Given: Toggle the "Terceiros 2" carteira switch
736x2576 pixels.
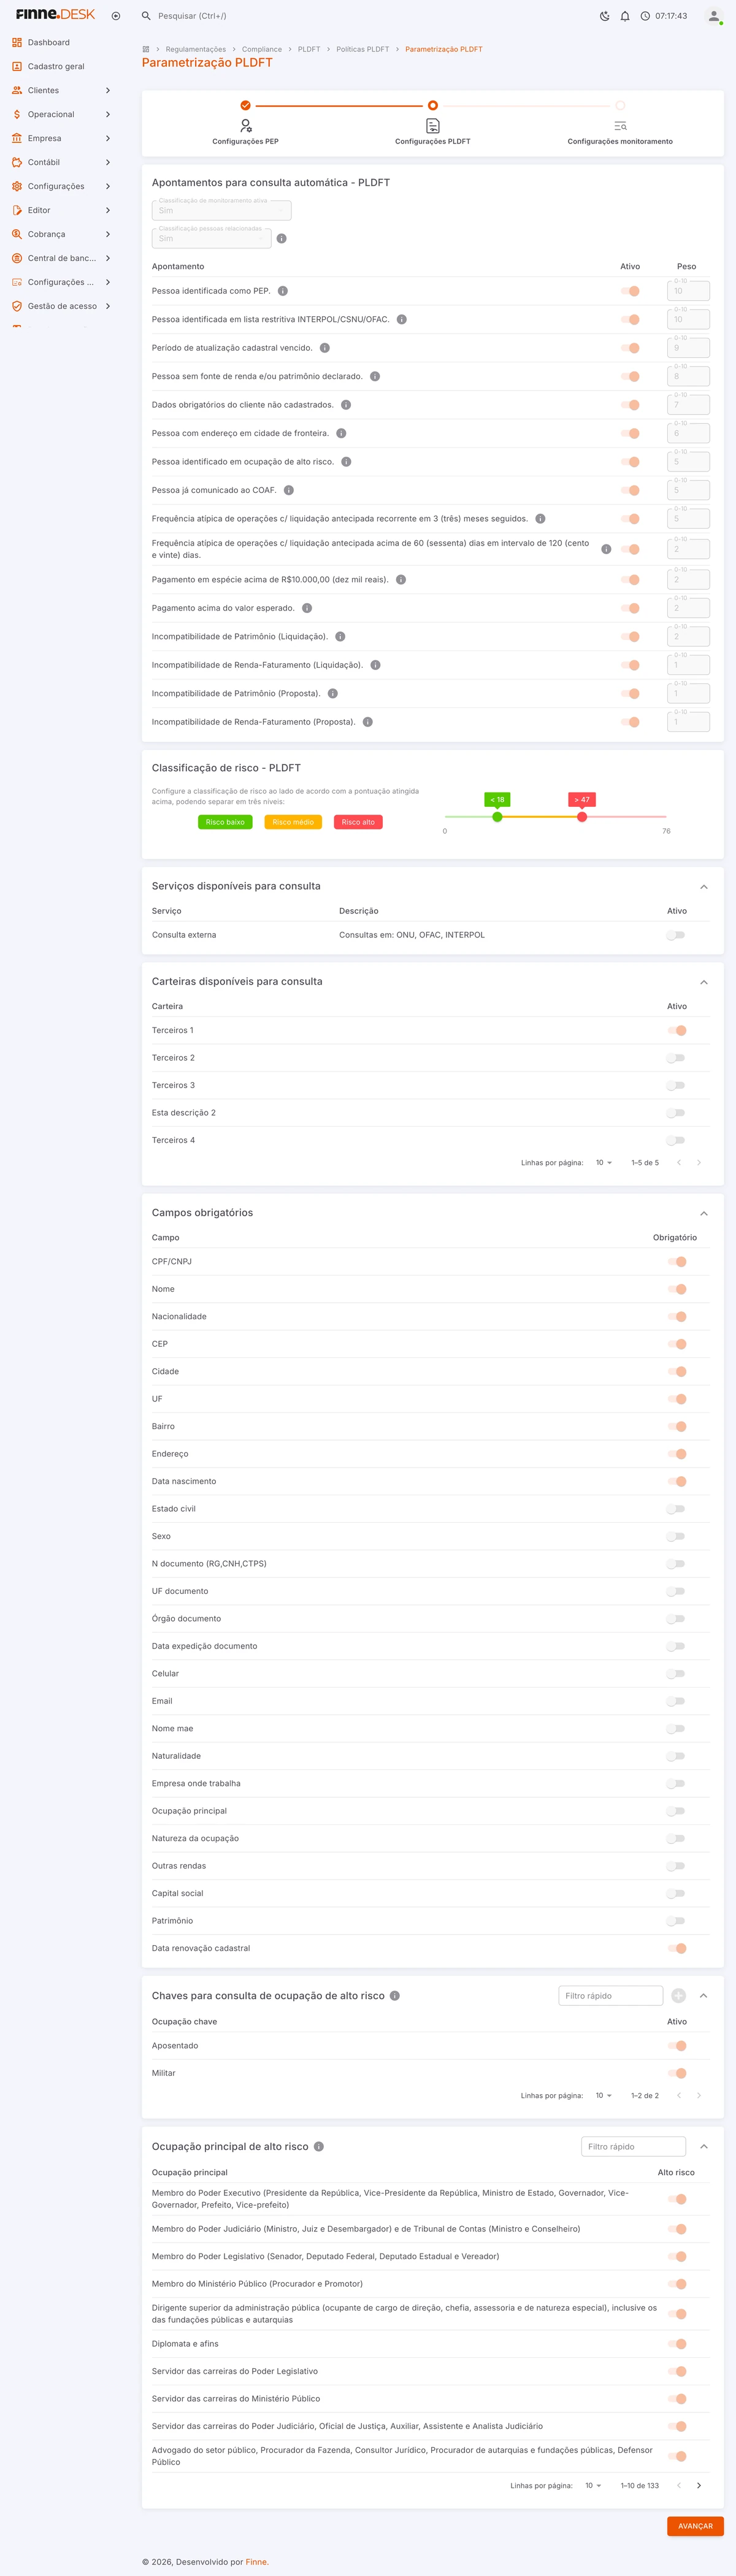Looking at the screenshot, I should coord(677,1058).
